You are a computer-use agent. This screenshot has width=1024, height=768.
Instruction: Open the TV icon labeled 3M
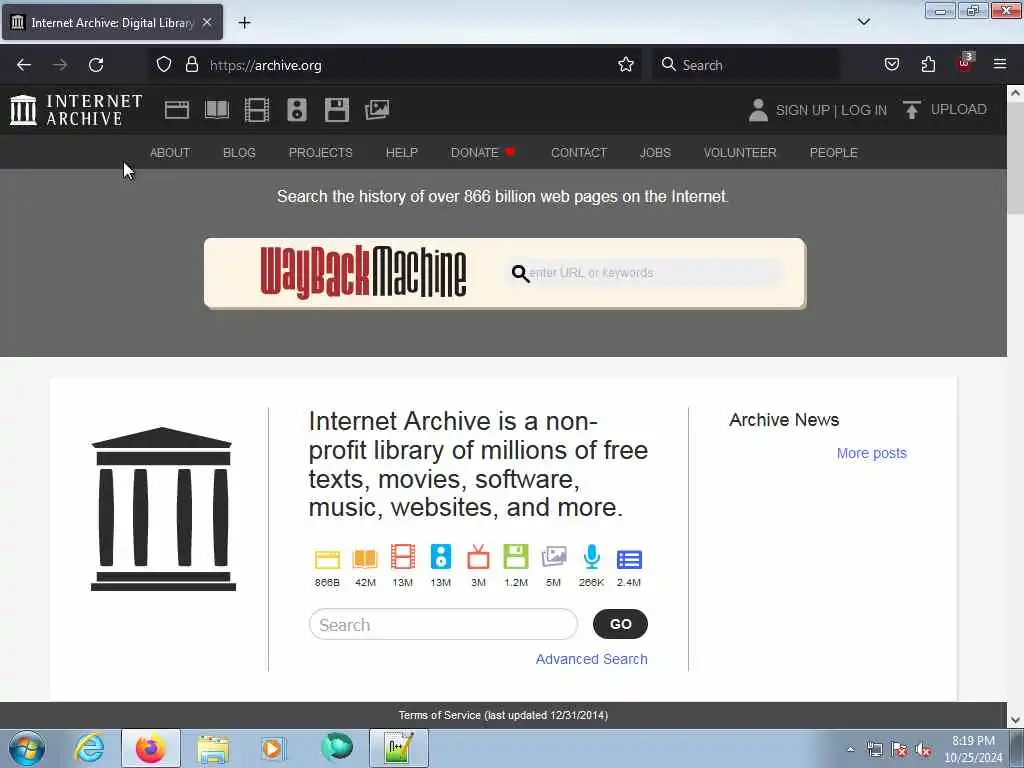tap(479, 557)
